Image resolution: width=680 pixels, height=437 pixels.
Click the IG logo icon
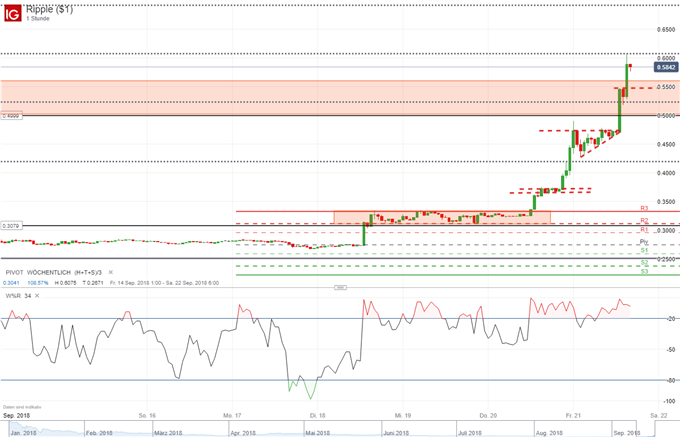[13, 14]
